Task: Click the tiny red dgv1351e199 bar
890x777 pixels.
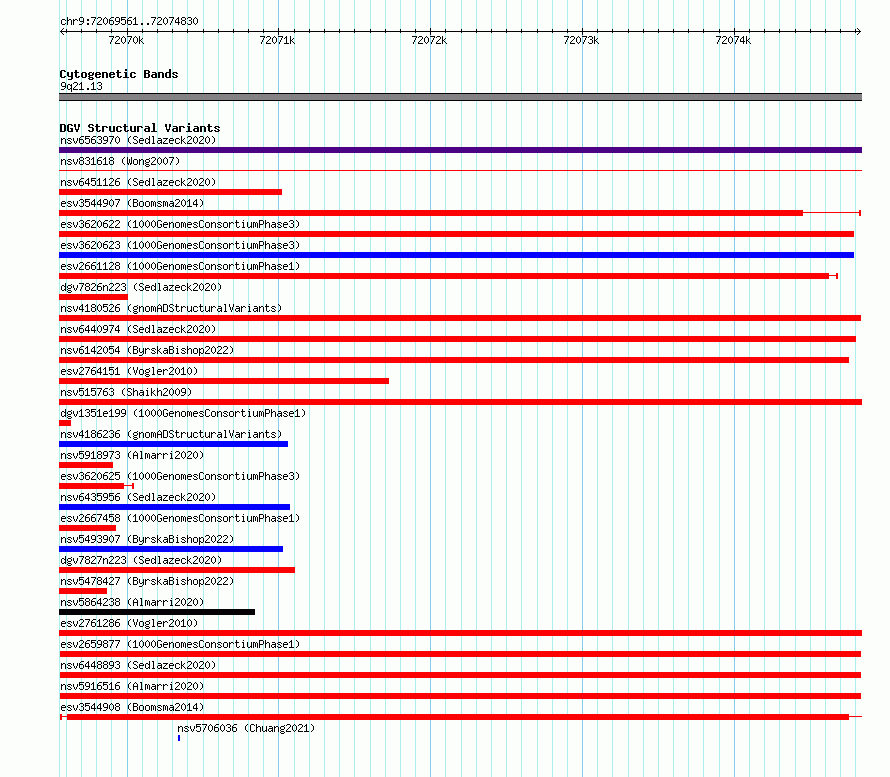Action: pyautogui.click(x=65, y=423)
